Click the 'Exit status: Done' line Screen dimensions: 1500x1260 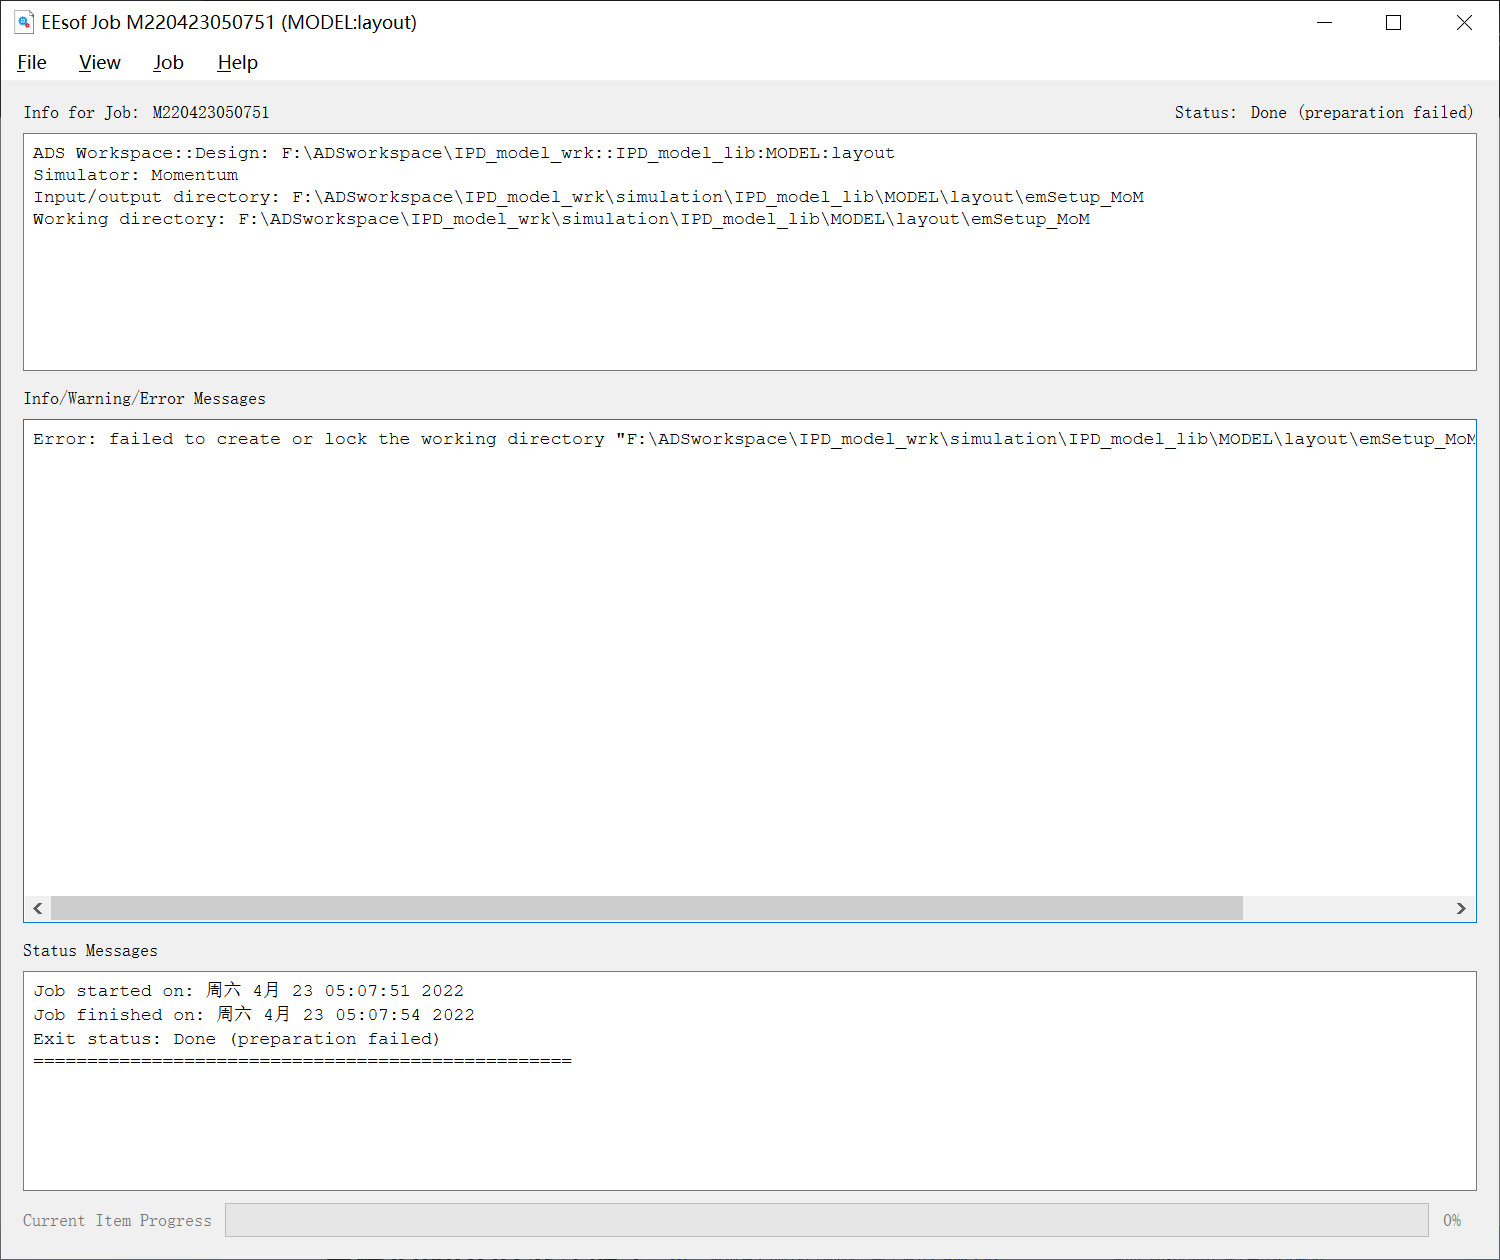click(x=237, y=1039)
